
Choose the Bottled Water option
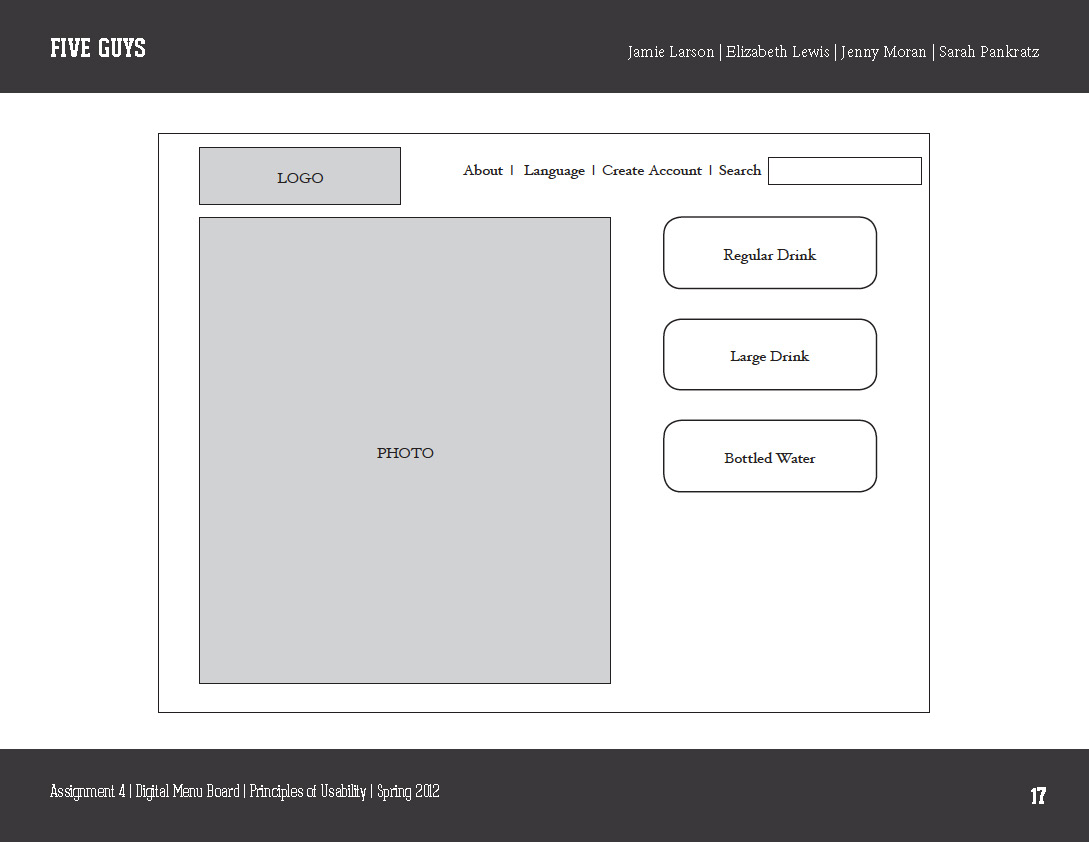(769, 457)
